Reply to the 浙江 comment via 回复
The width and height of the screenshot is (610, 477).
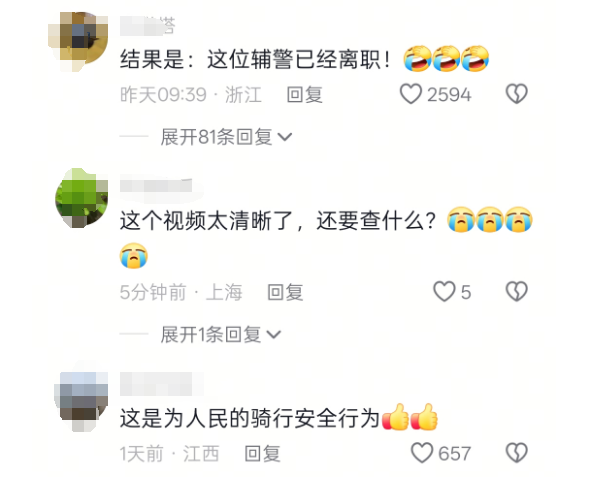point(305,95)
